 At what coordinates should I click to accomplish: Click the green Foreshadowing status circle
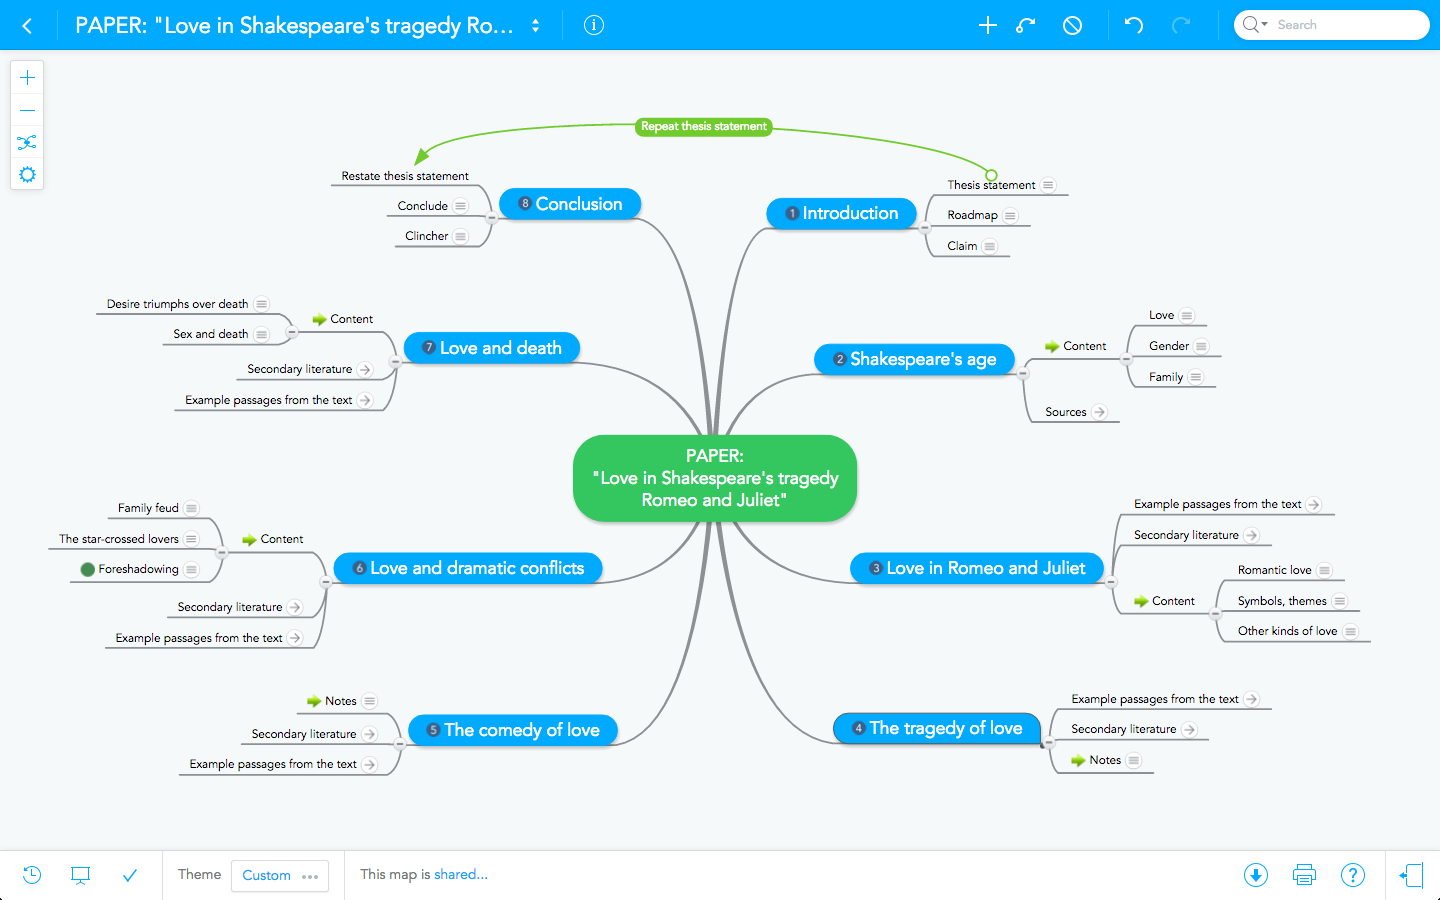pos(88,570)
